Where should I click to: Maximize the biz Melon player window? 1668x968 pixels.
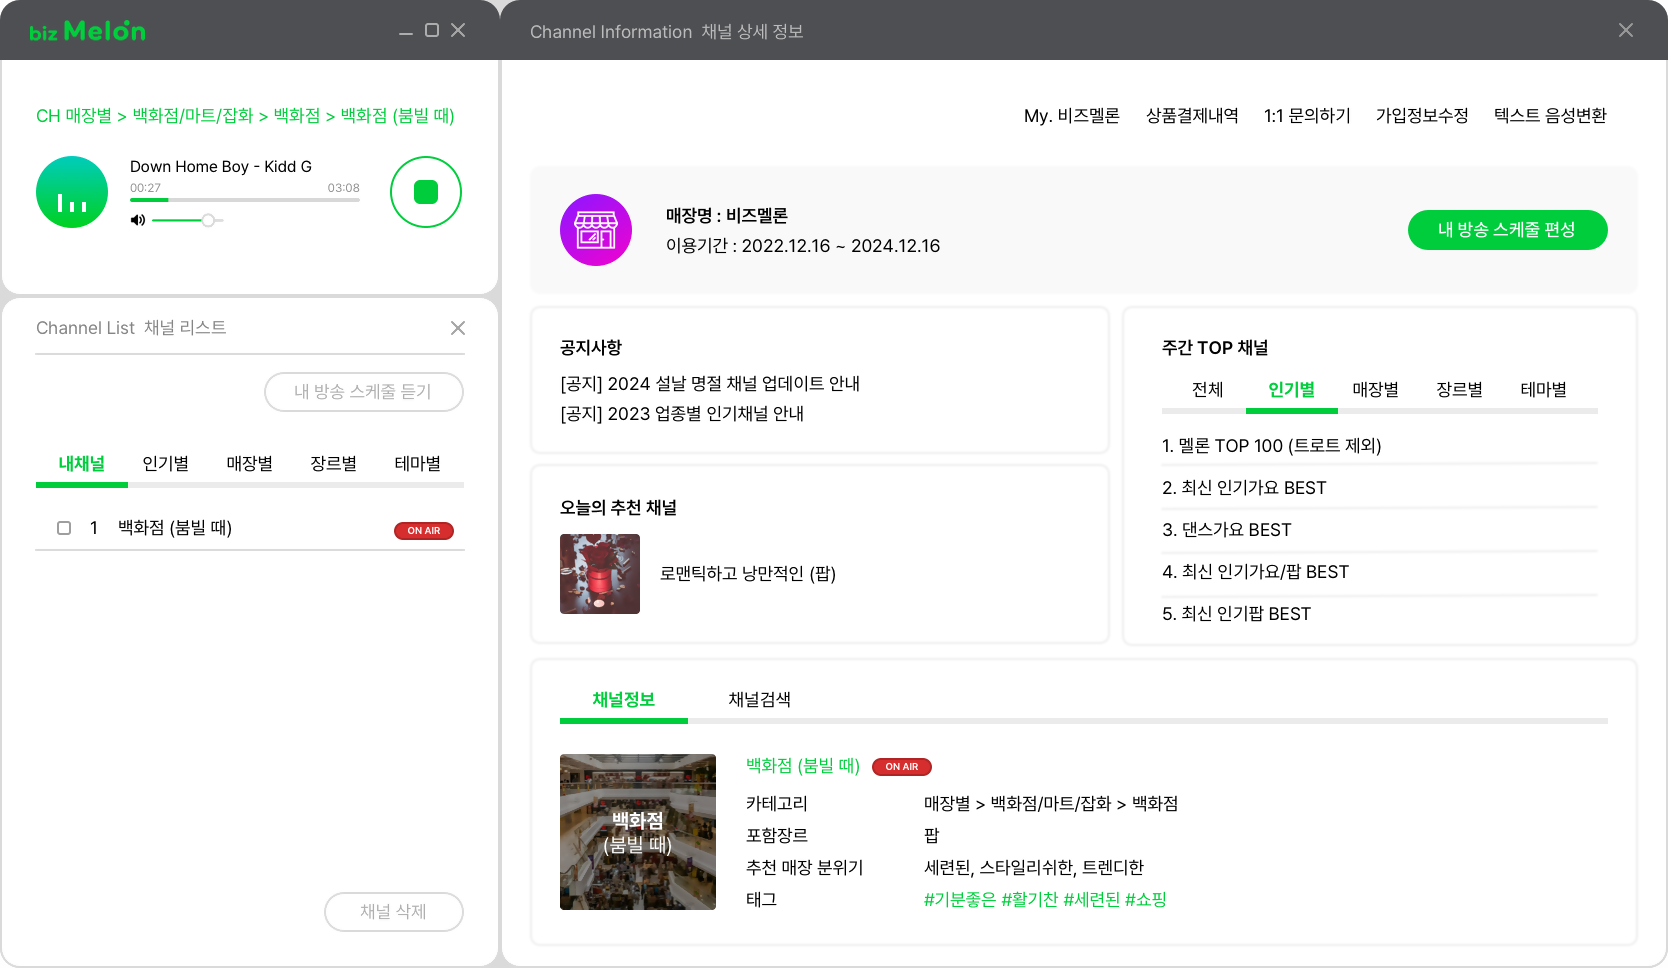[432, 30]
